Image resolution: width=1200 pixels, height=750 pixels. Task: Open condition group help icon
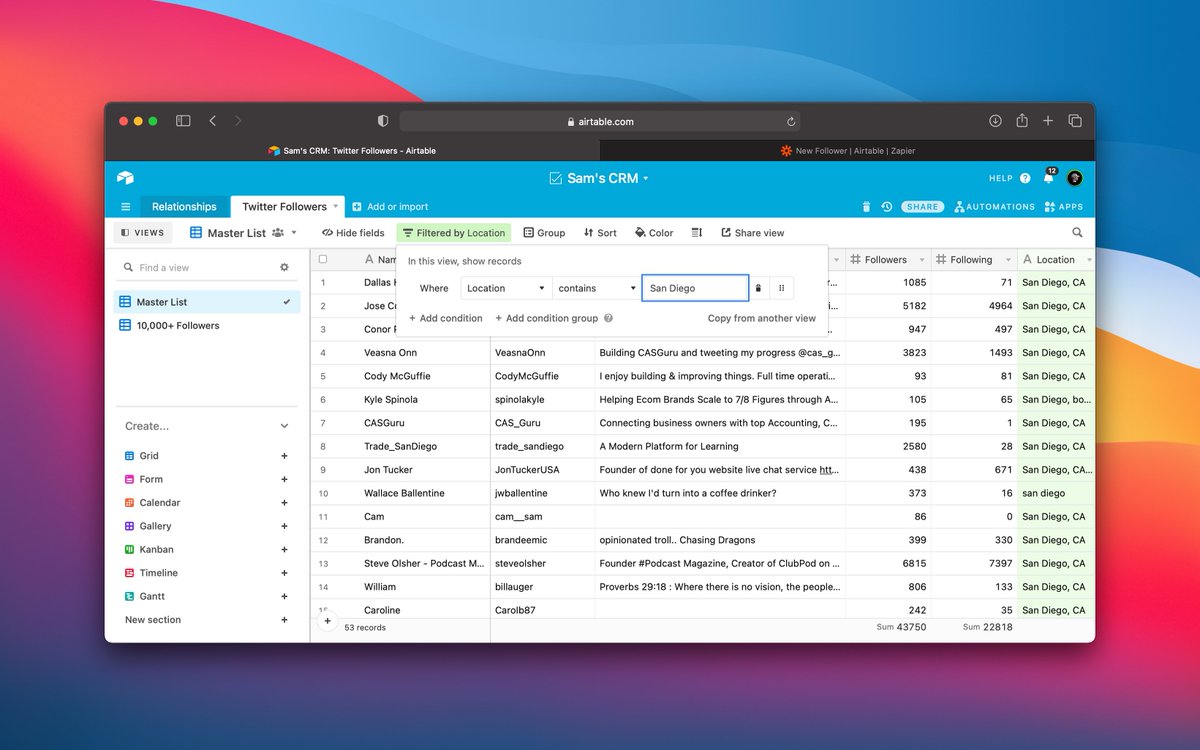(x=608, y=318)
